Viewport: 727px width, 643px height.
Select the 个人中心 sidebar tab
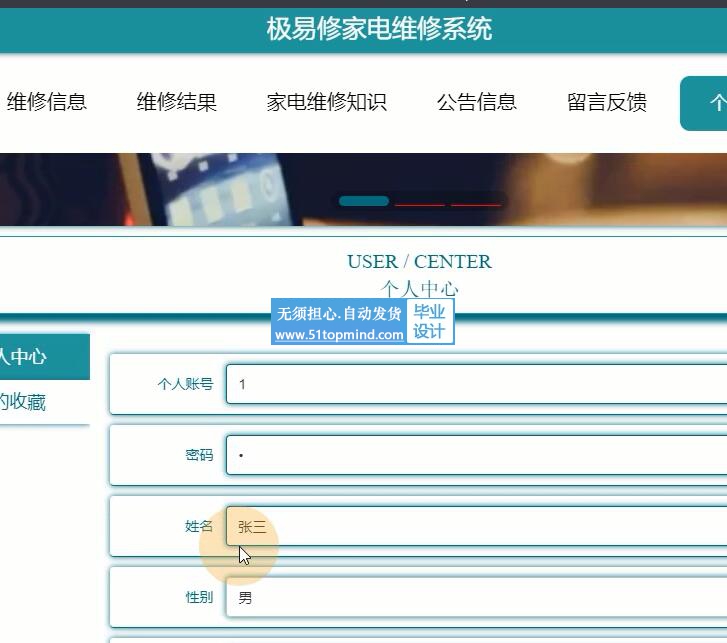pos(45,357)
